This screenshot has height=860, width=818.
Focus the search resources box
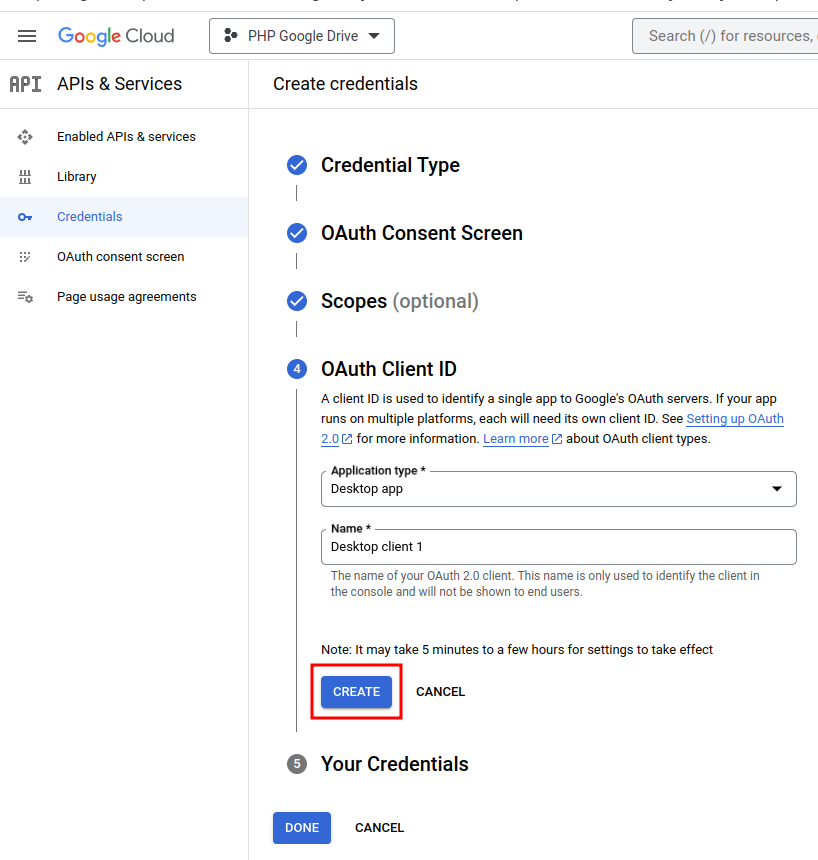coord(728,36)
